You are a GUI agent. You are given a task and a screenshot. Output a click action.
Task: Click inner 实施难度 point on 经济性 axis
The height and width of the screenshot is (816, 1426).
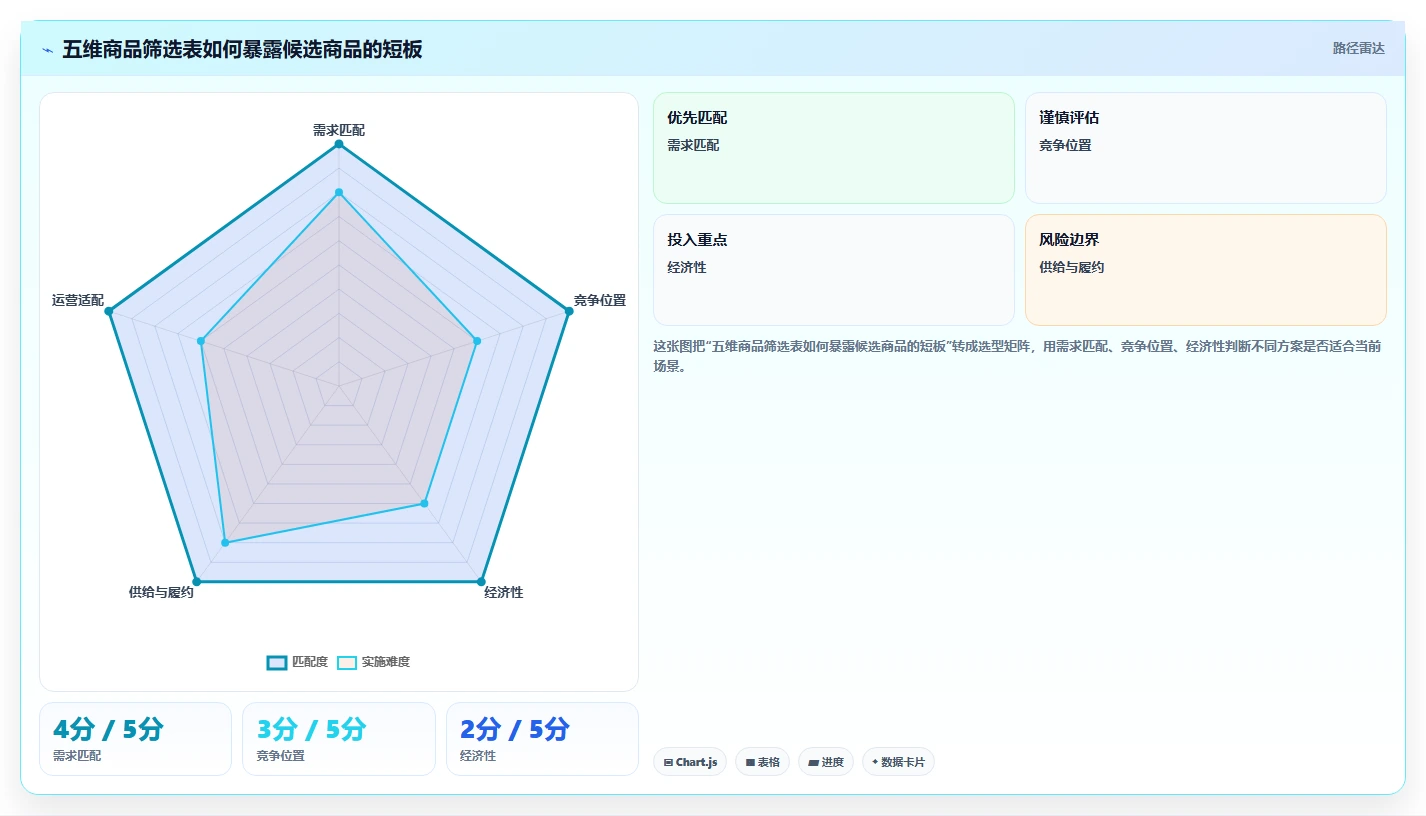pyautogui.click(x=424, y=503)
